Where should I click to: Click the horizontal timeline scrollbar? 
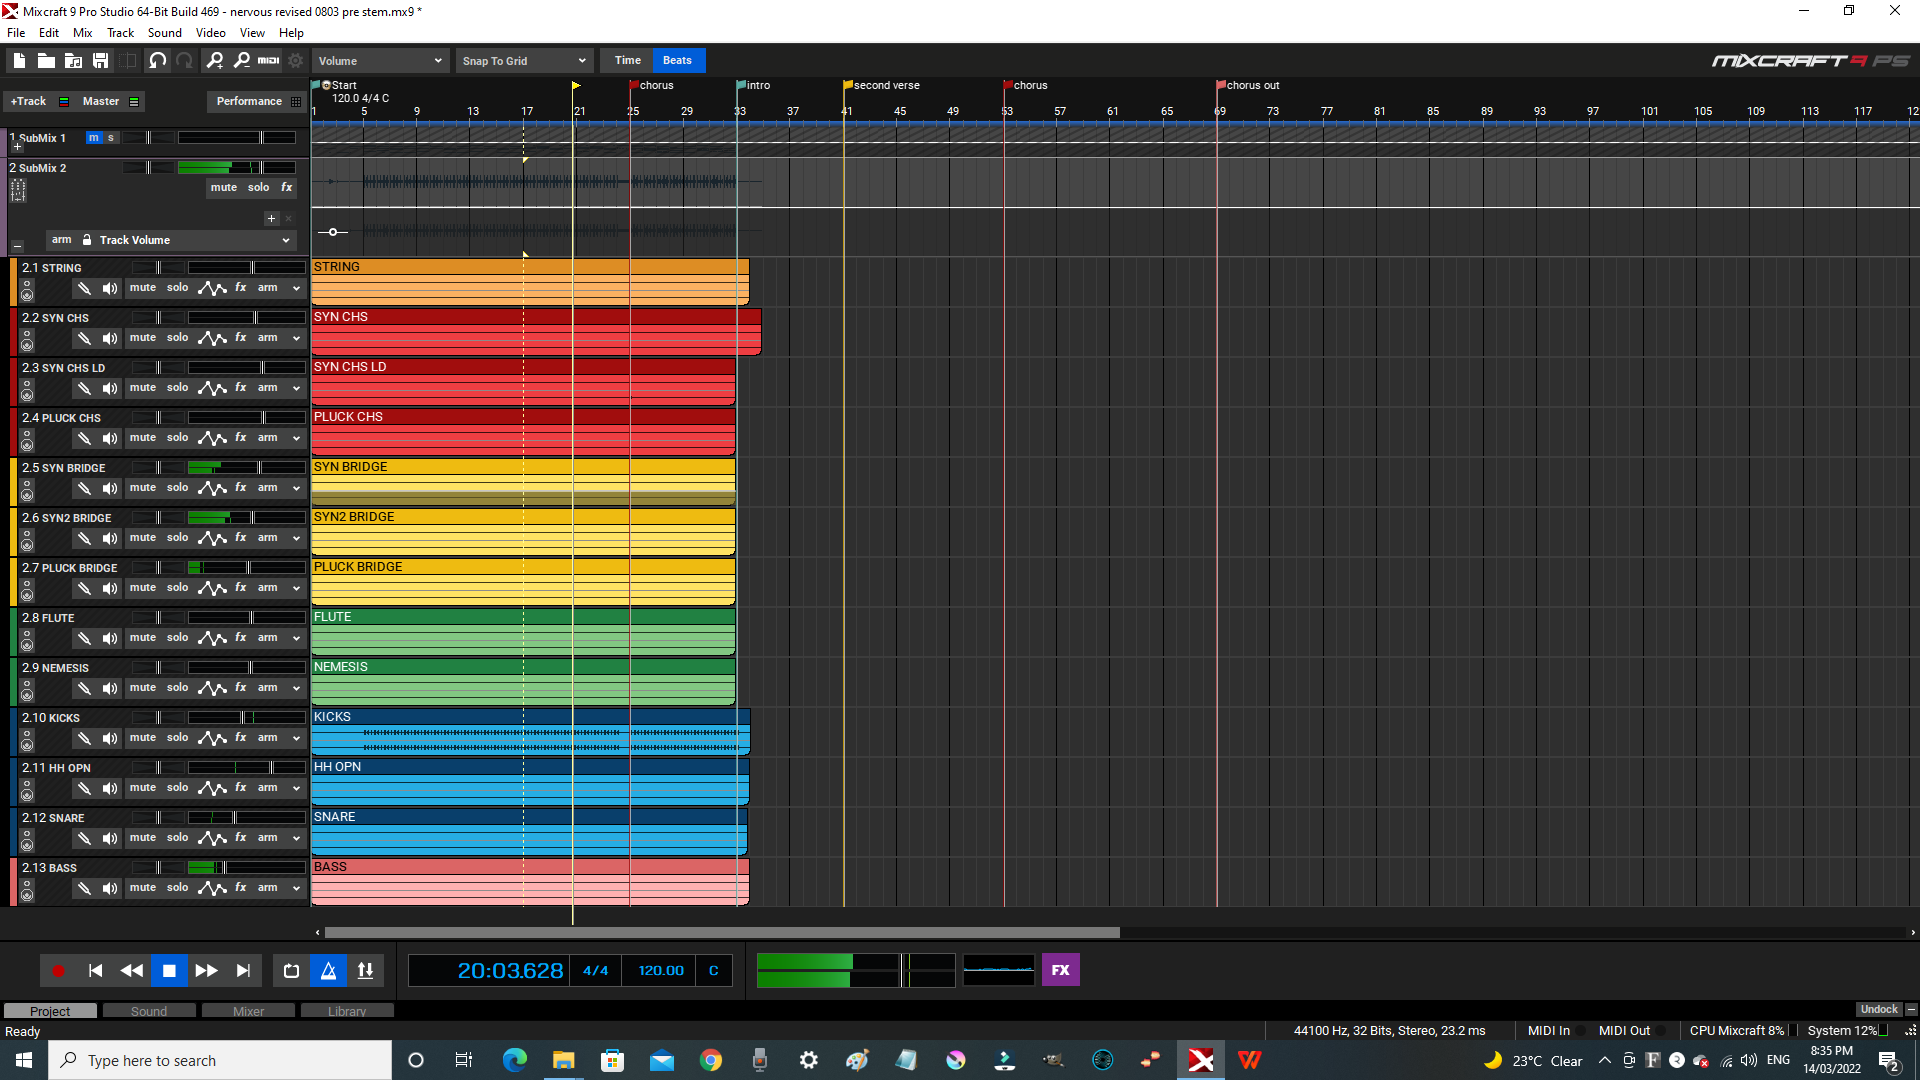click(x=722, y=932)
